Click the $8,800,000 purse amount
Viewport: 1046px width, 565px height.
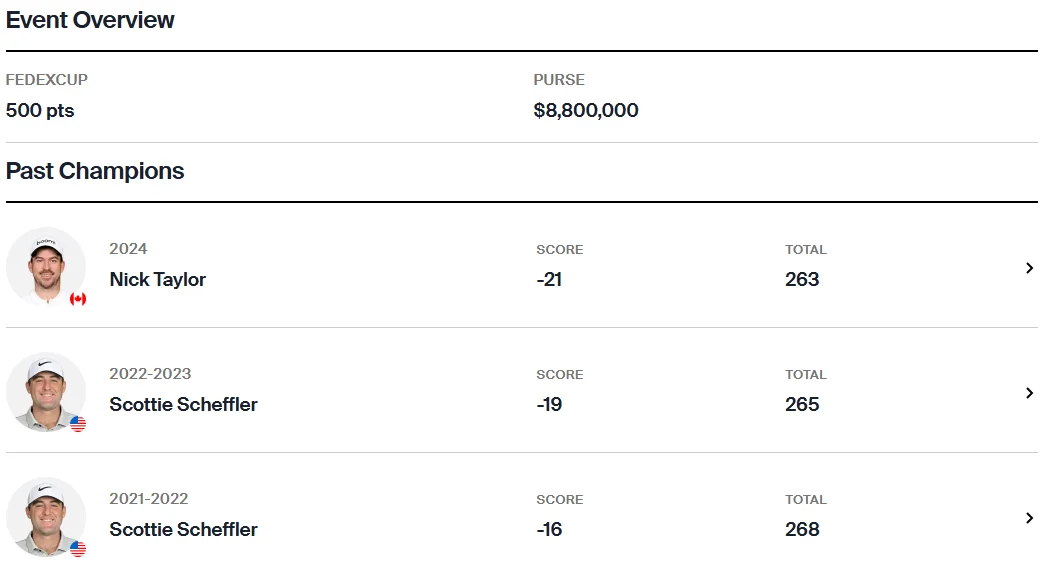click(x=586, y=111)
